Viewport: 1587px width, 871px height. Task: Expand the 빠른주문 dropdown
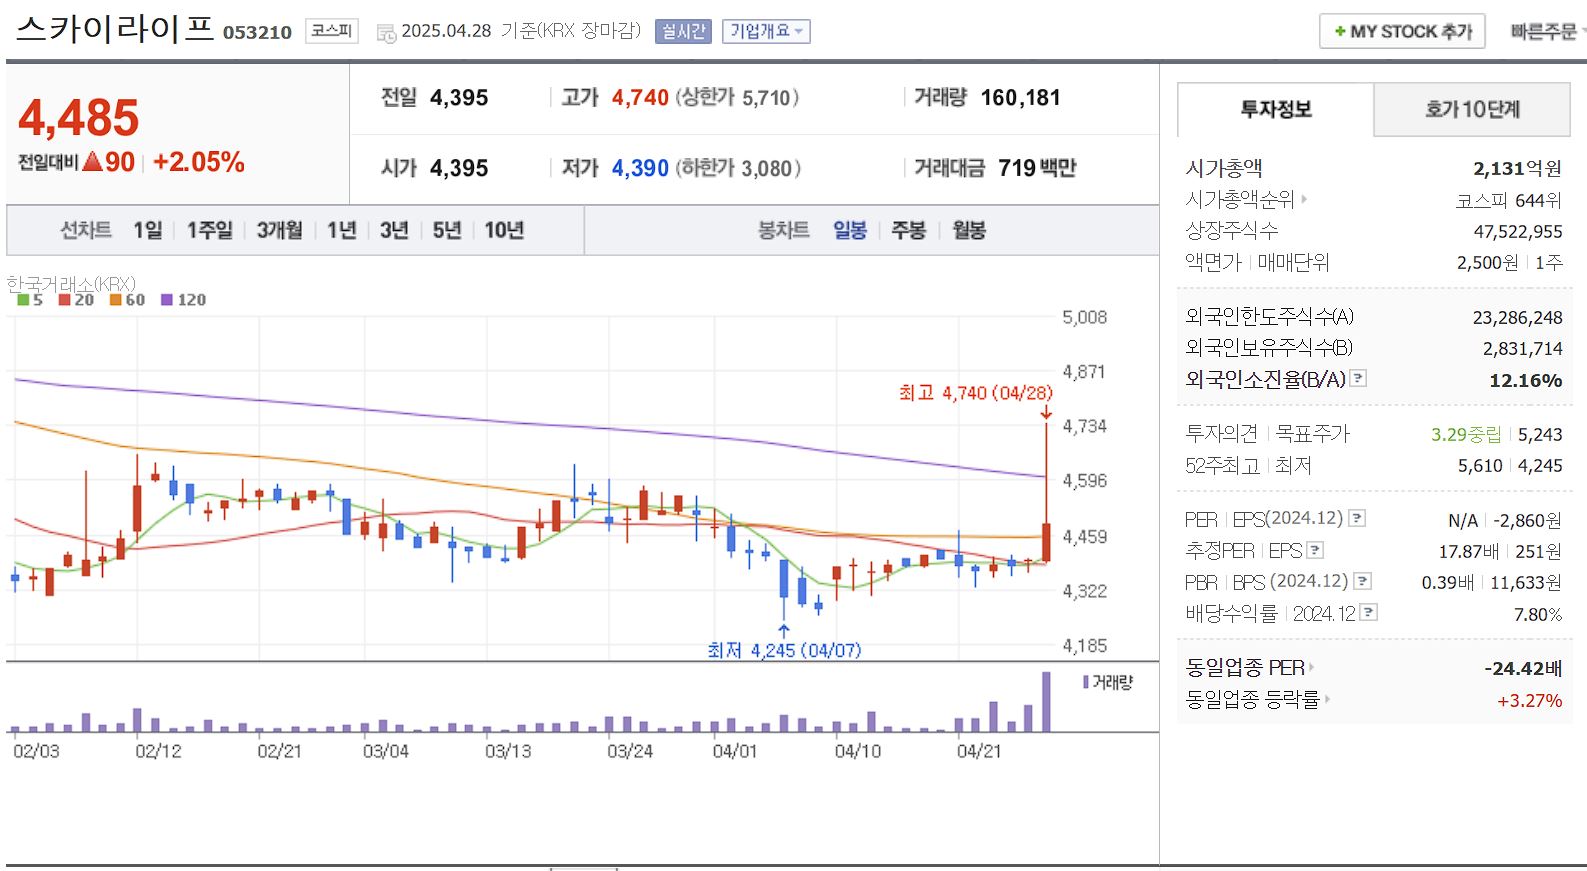[x=1548, y=32]
